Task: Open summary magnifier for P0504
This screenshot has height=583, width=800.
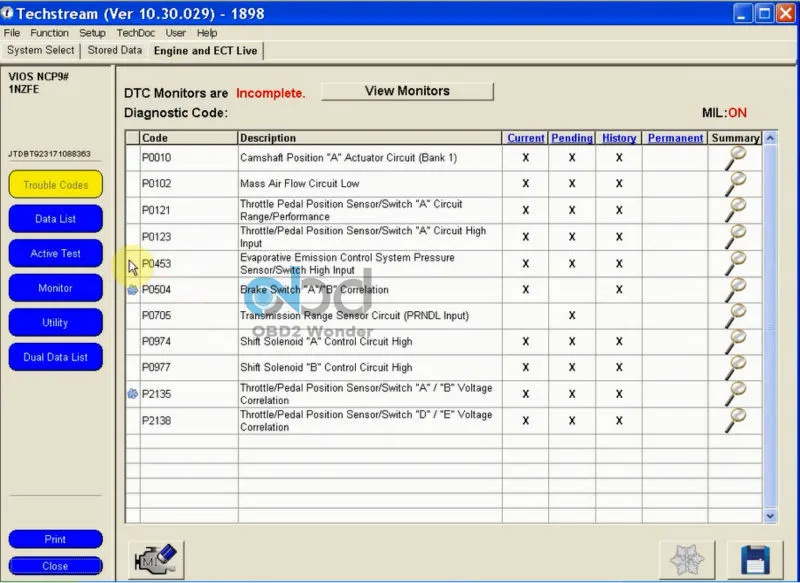Action: (x=735, y=290)
